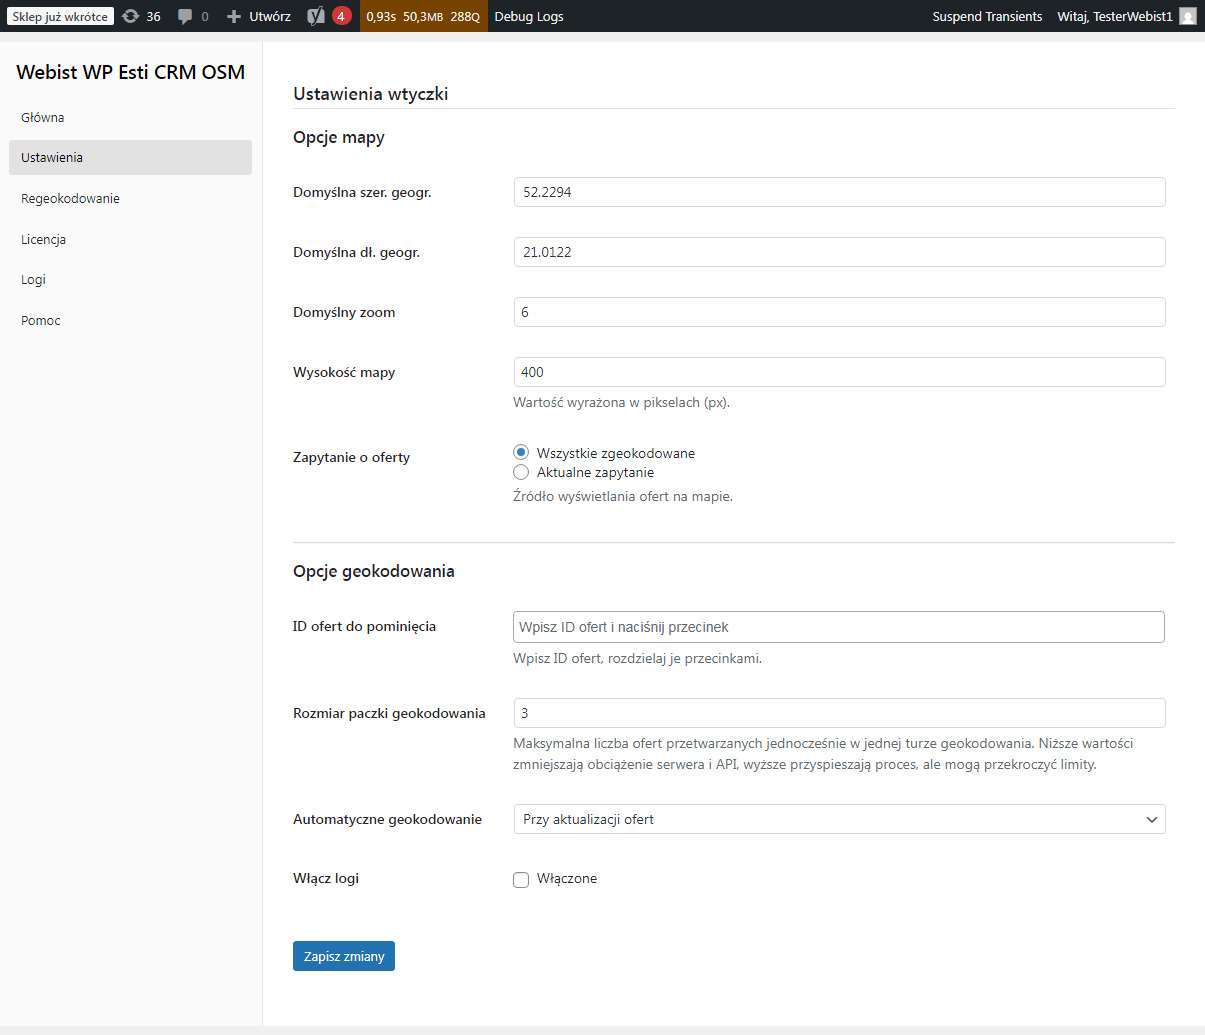Click the Zapisz zmiany button
The image size is (1205, 1035).
(344, 956)
